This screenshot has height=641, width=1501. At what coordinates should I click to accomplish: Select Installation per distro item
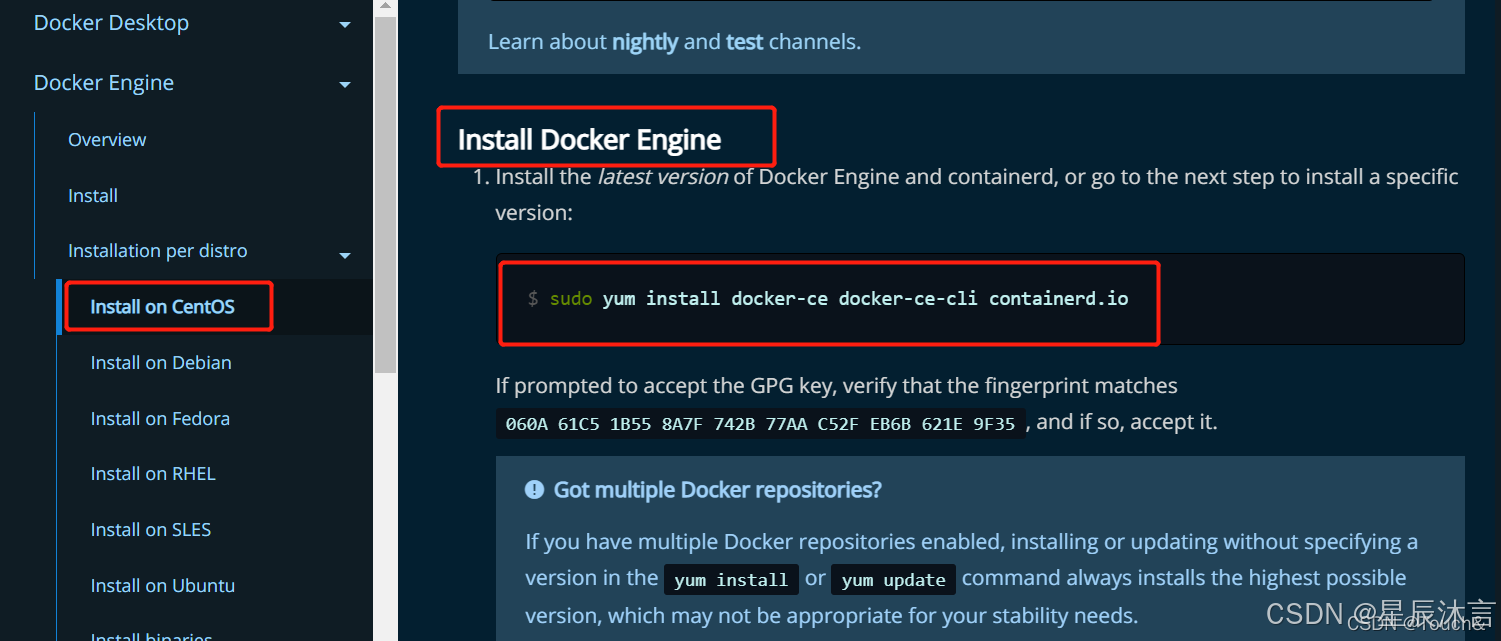158,251
